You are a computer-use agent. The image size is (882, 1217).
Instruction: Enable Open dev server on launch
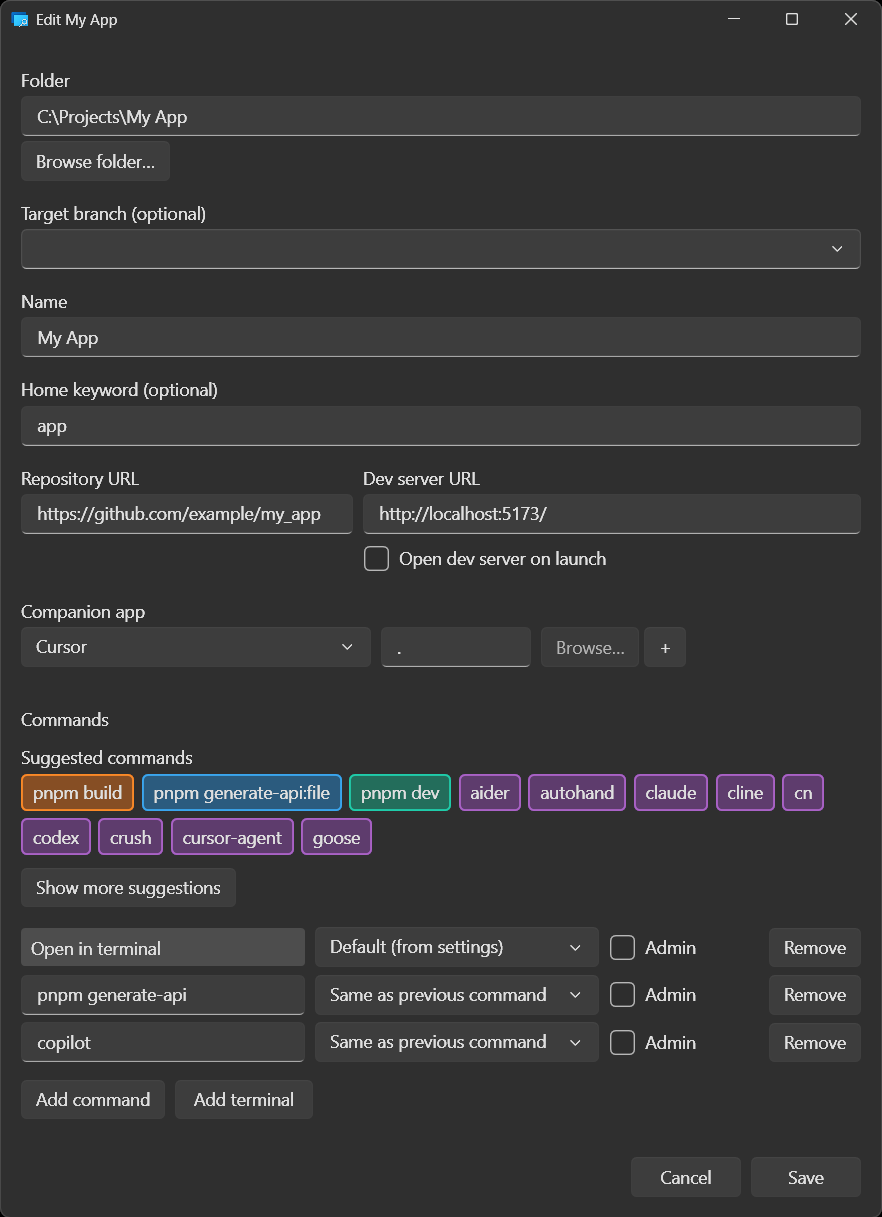tap(377, 559)
